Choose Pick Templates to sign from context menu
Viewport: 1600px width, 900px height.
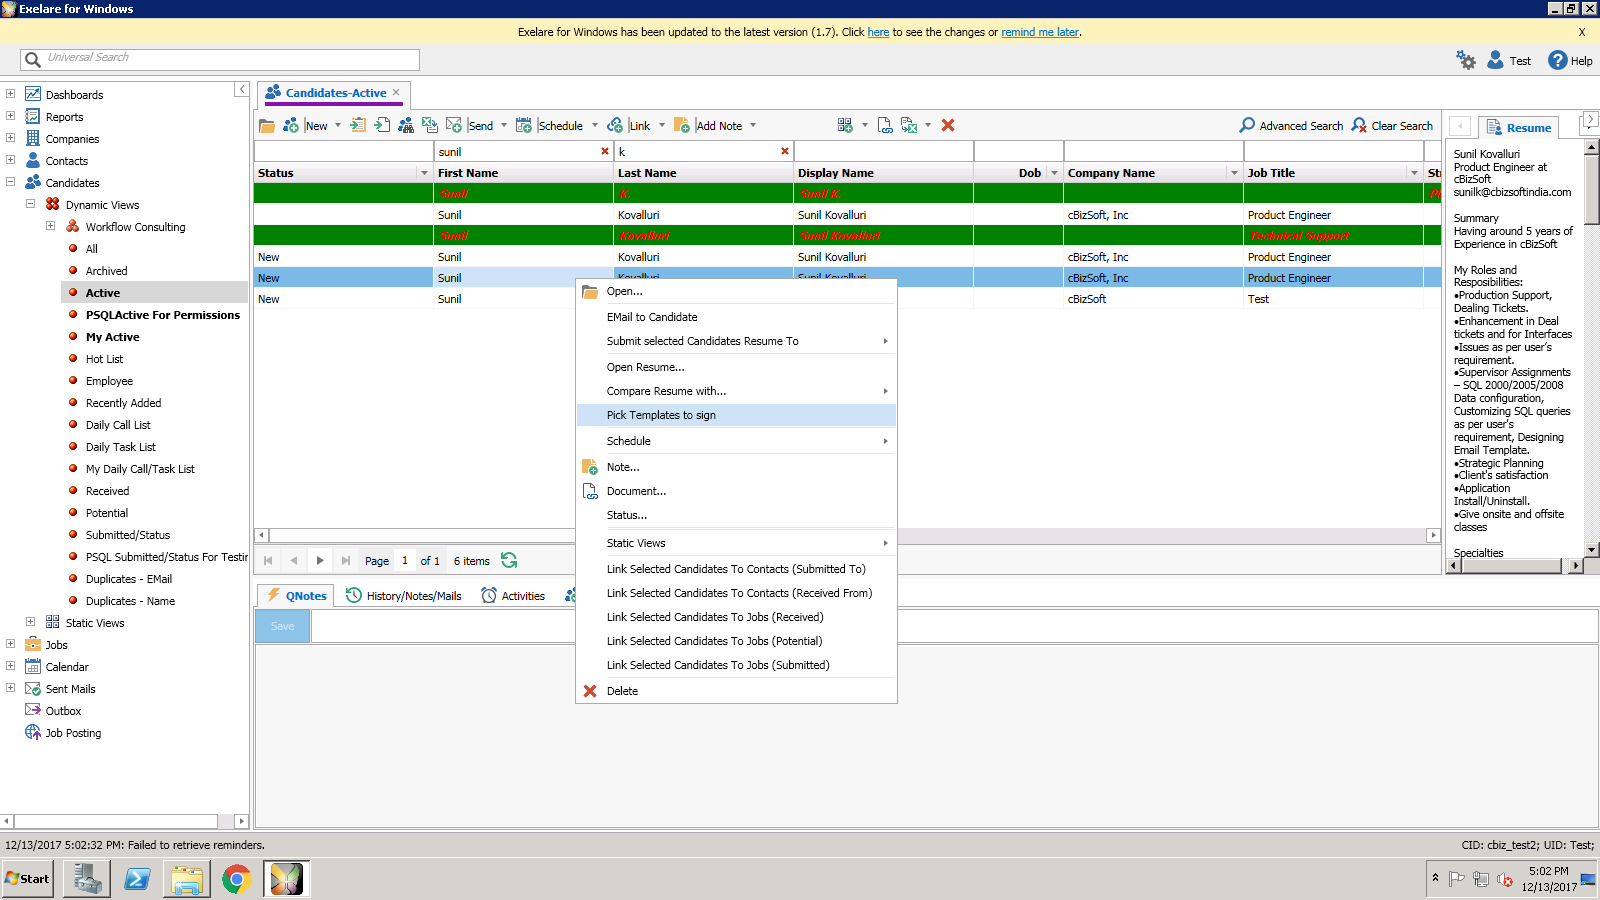tap(736, 415)
